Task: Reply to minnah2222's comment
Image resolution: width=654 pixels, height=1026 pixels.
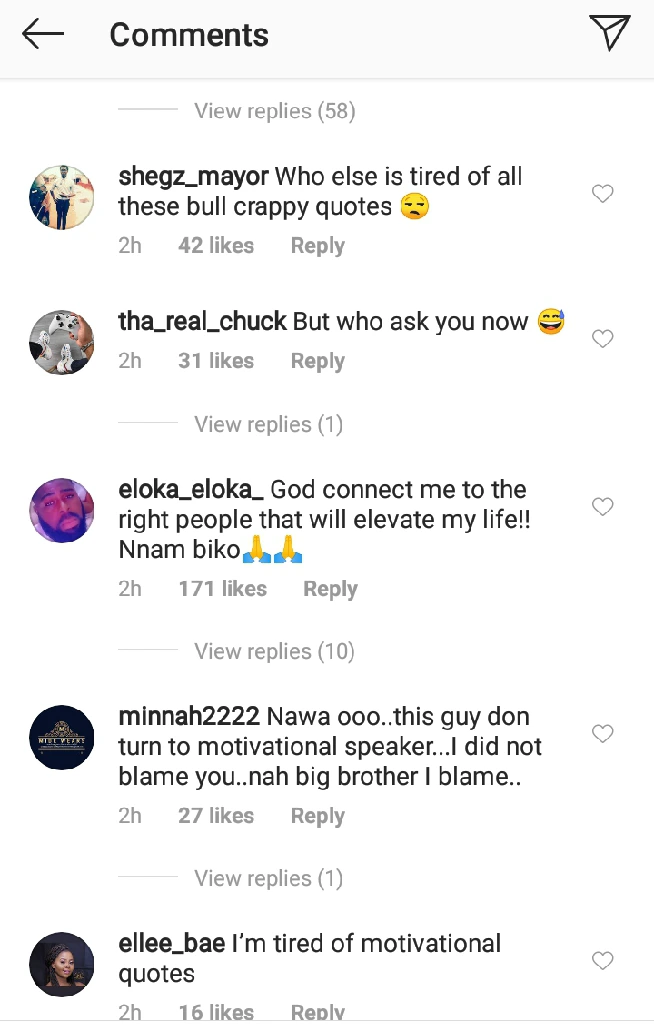Action: coord(317,817)
